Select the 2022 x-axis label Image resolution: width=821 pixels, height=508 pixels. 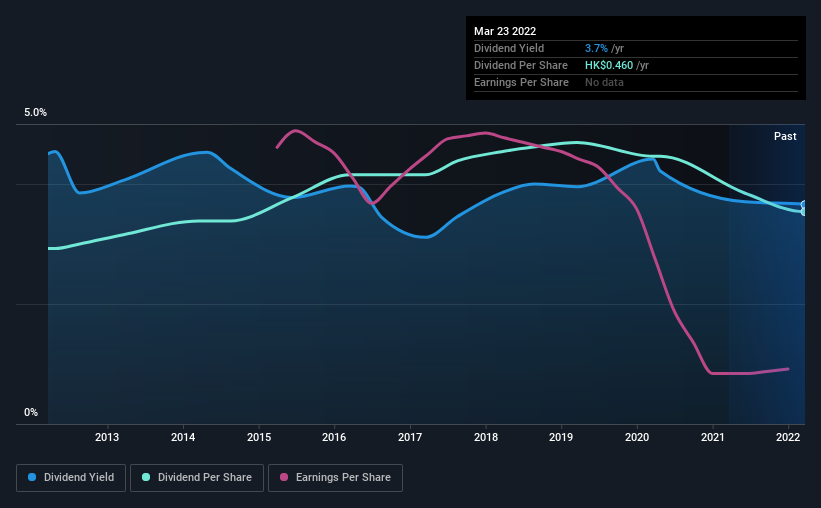(788, 437)
